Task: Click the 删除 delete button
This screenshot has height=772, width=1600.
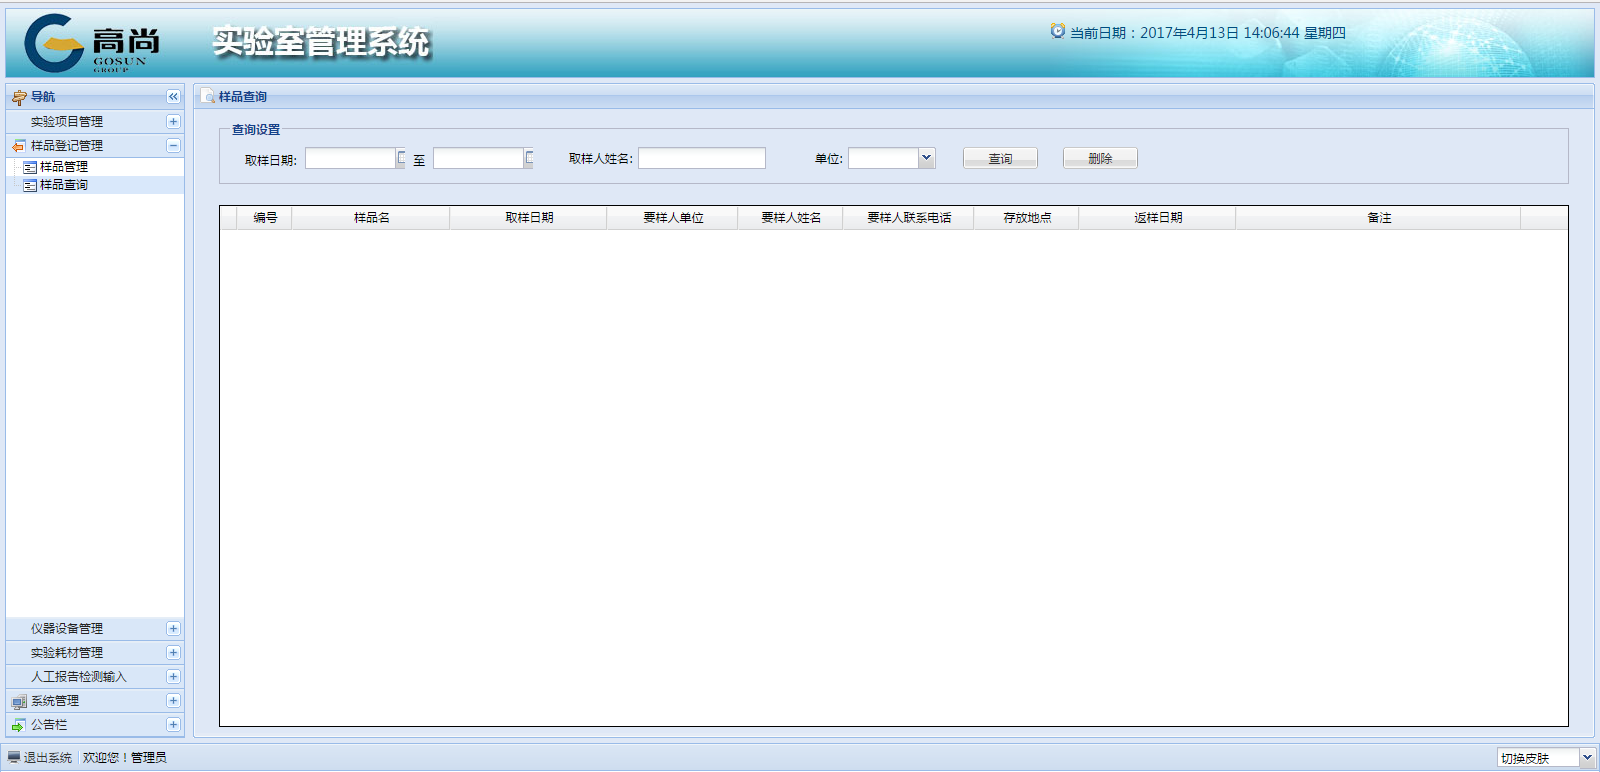Action: [x=1100, y=159]
